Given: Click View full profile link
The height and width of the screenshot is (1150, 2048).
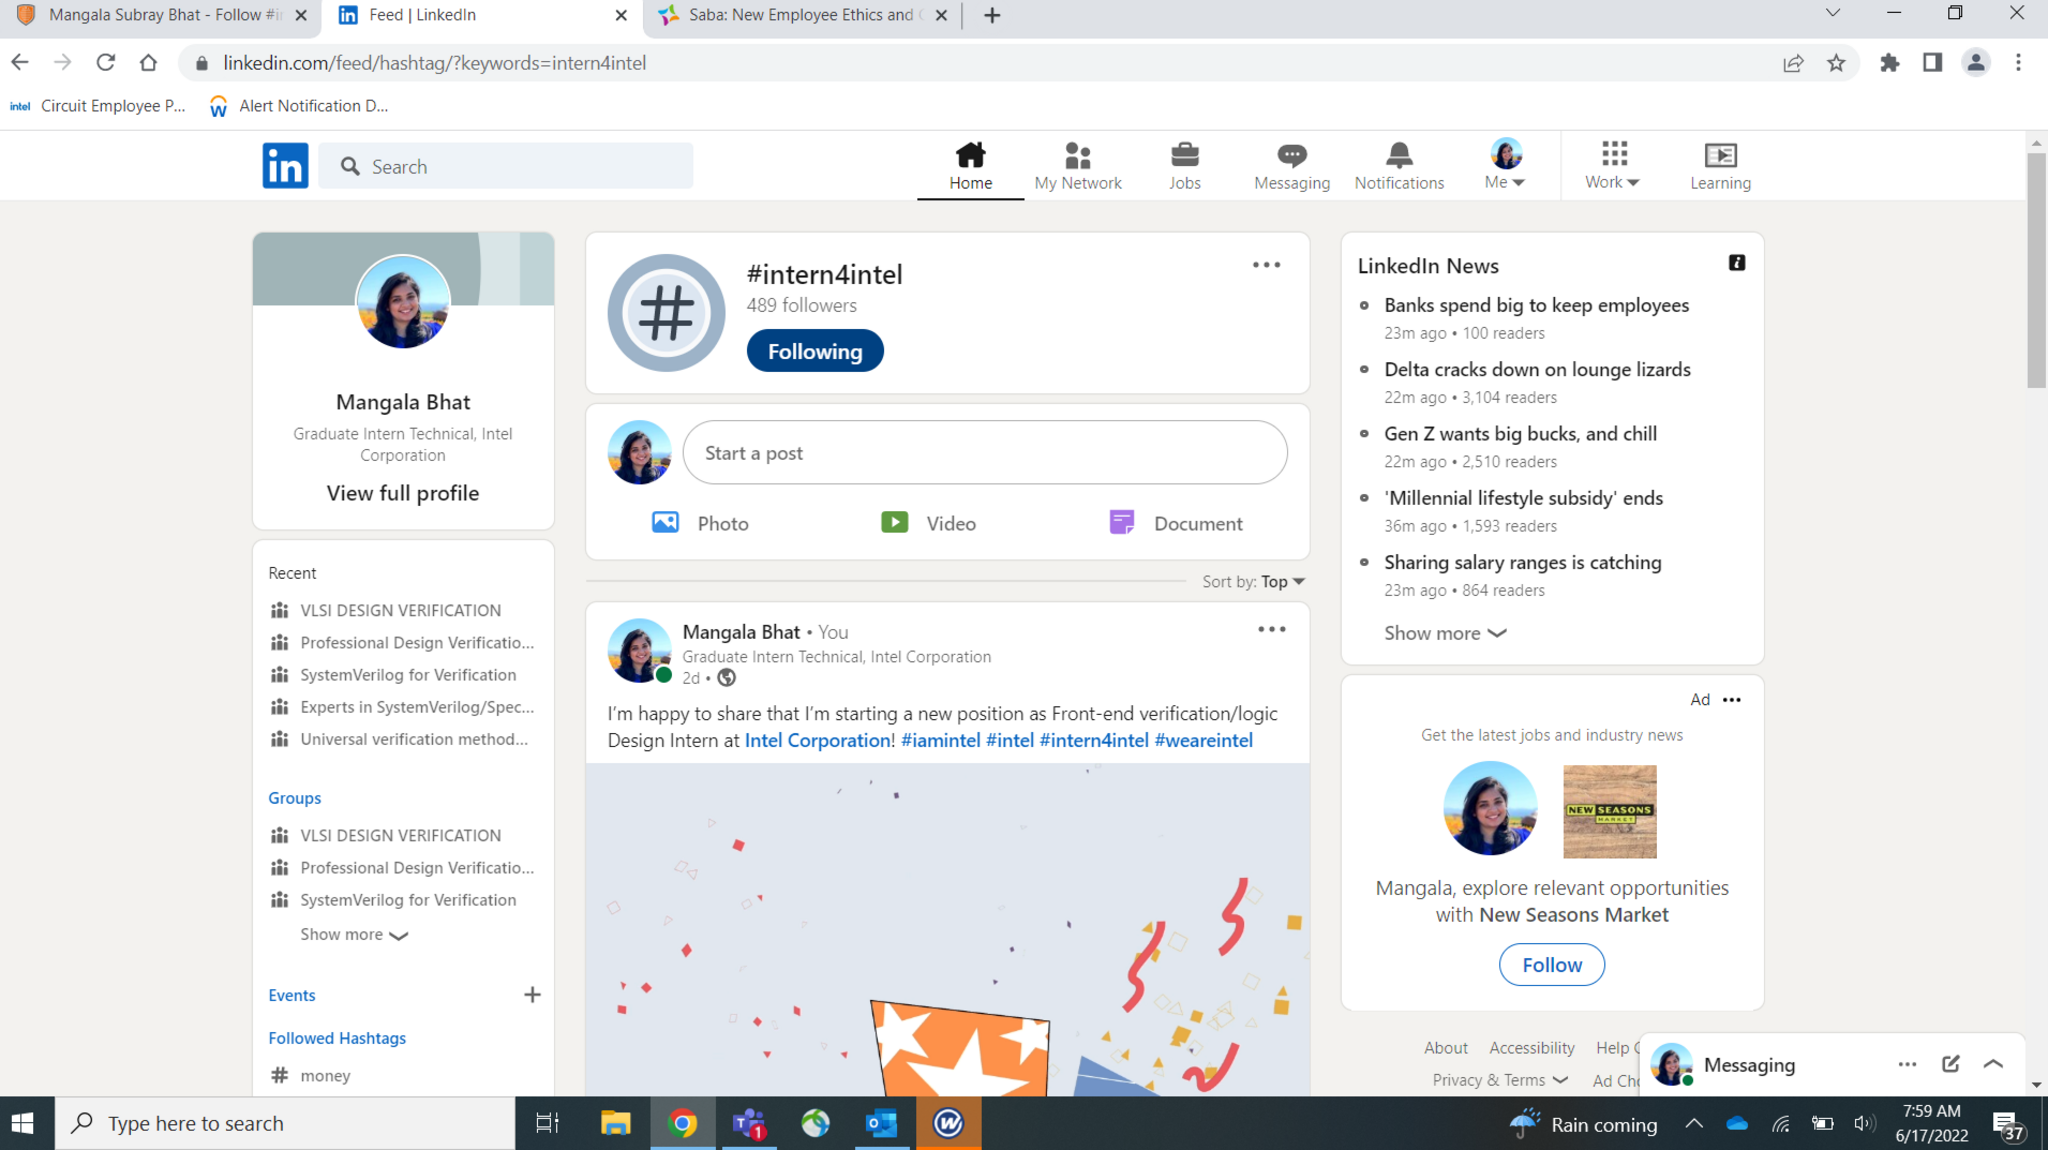Looking at the screenshot, I should click(402, 493).
